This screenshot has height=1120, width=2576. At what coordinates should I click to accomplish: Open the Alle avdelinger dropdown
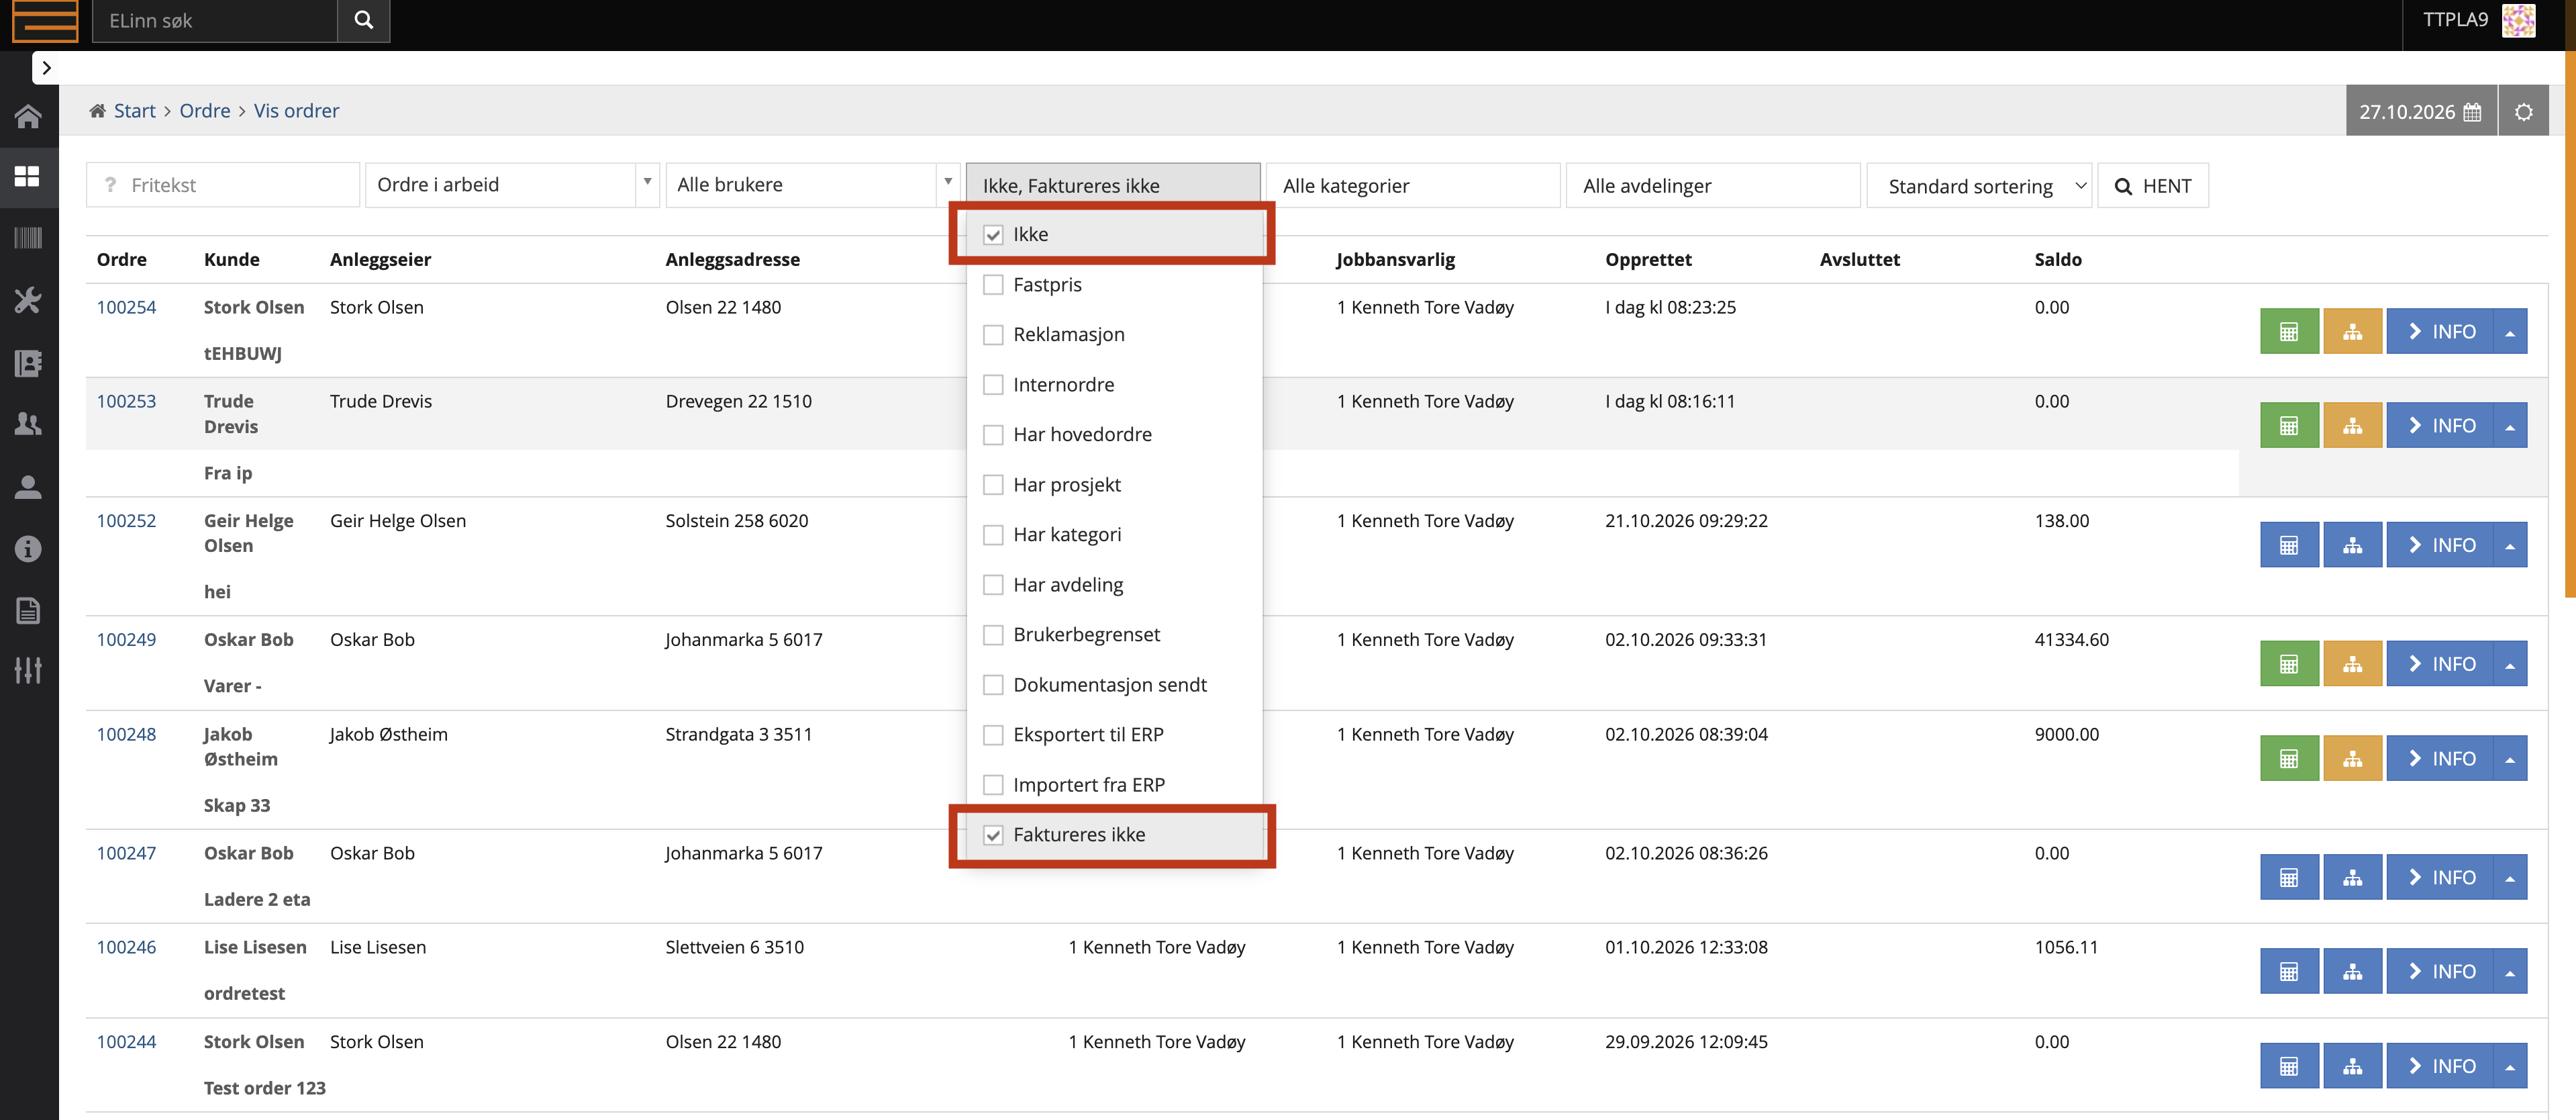(1713, 185)
